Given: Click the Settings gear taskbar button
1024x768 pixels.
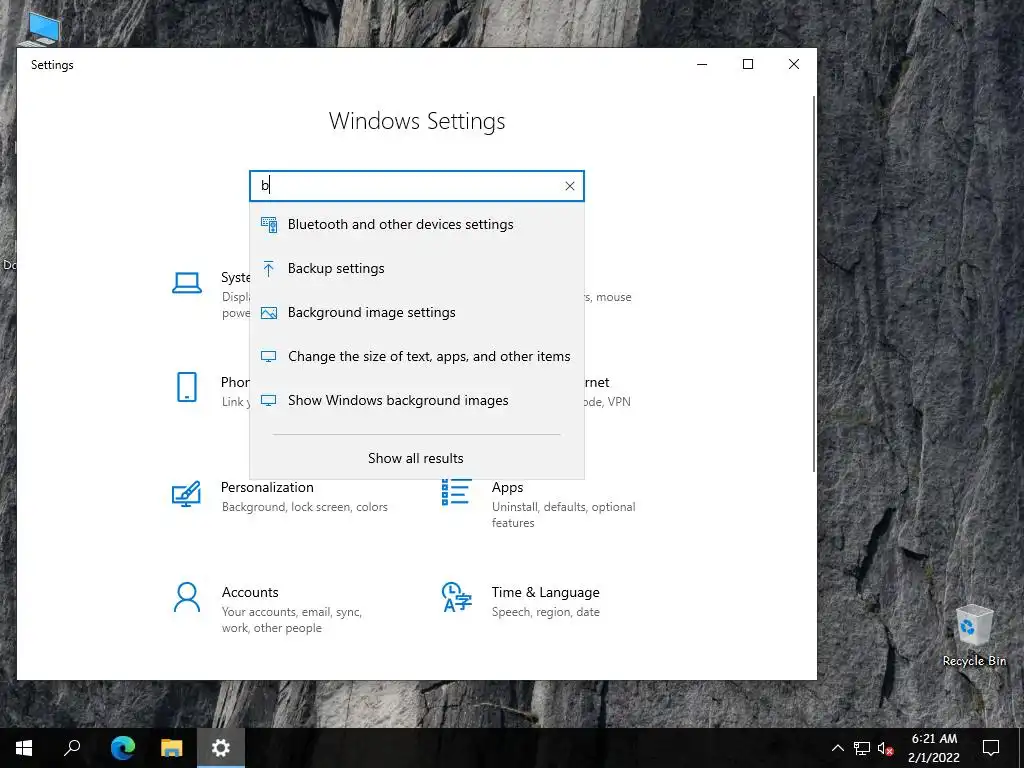Looking at the screenshot, I should [x=221, y=748].
